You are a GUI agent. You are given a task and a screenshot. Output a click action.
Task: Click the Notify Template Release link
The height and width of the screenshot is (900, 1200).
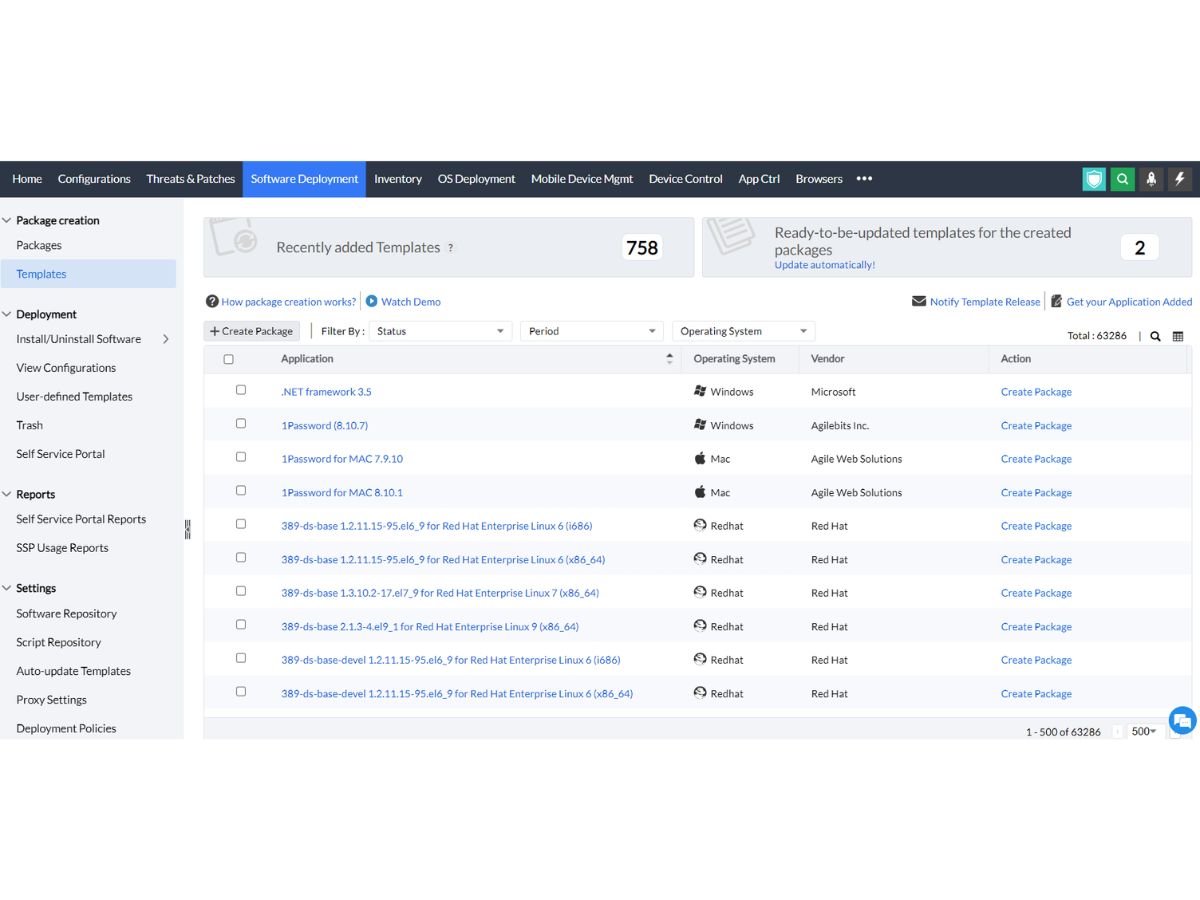985,301
